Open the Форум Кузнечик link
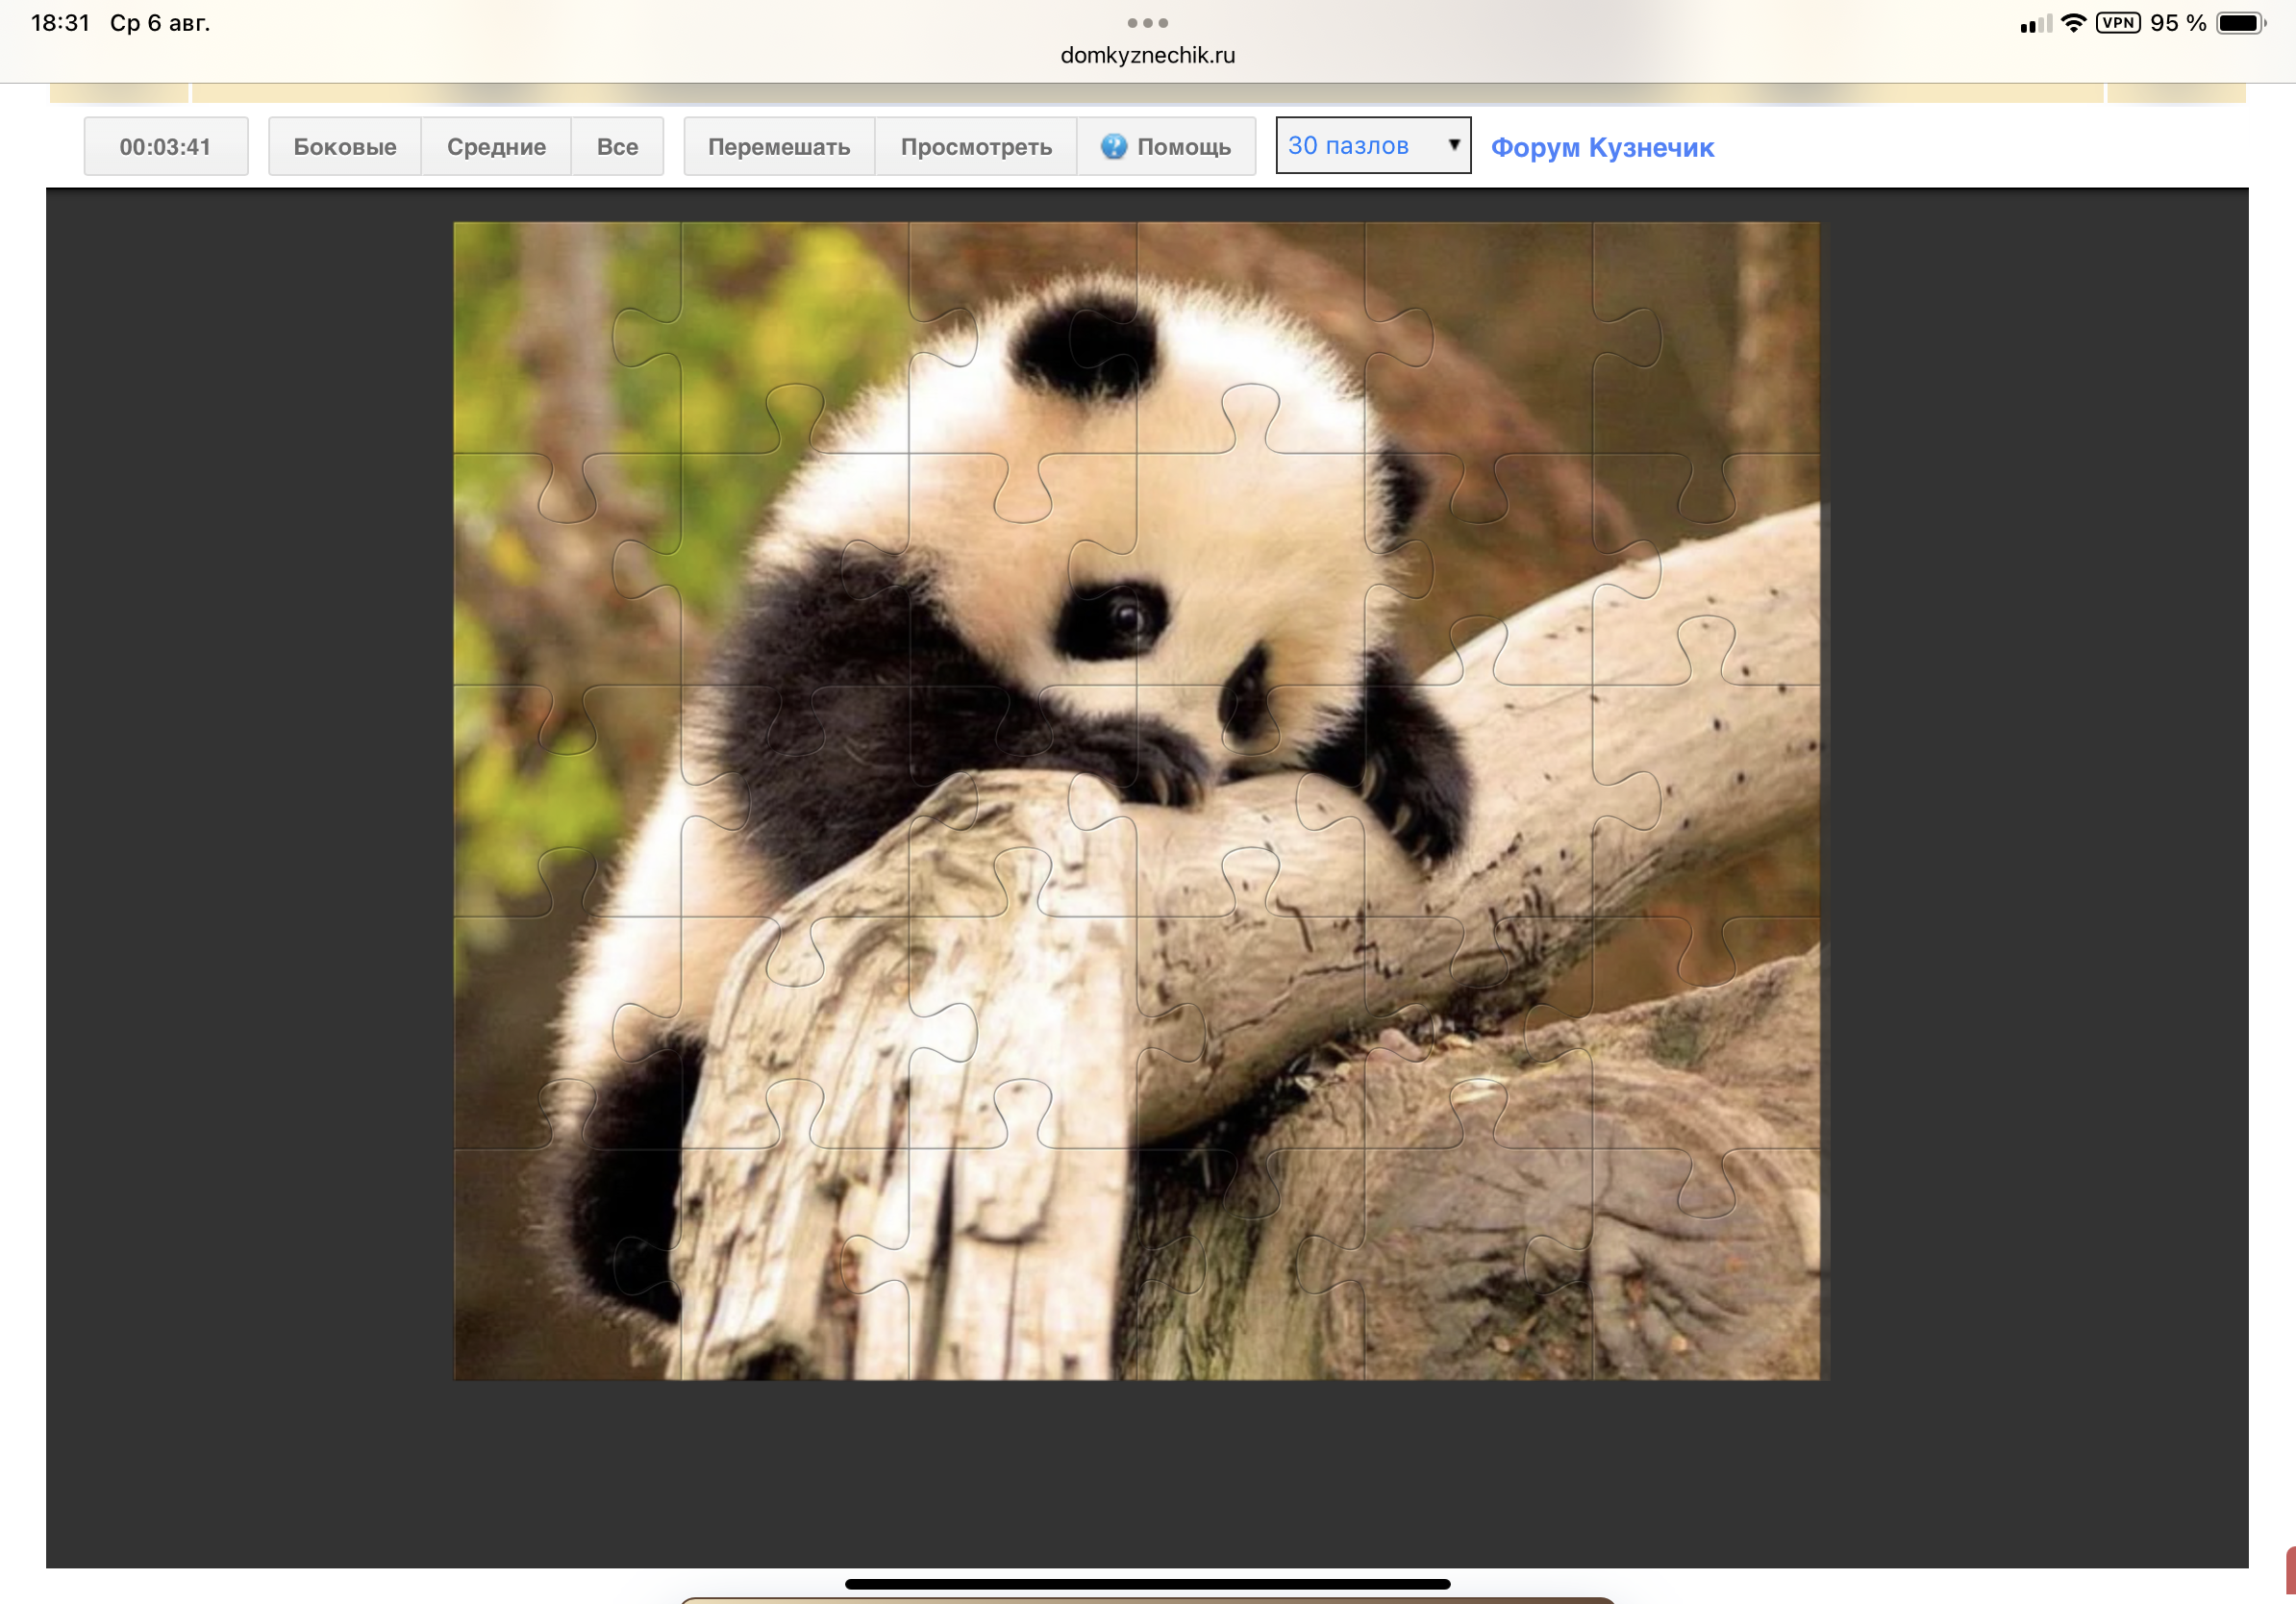The width and height of the screenshot is (2296, 1604). tap(1602, 147)
